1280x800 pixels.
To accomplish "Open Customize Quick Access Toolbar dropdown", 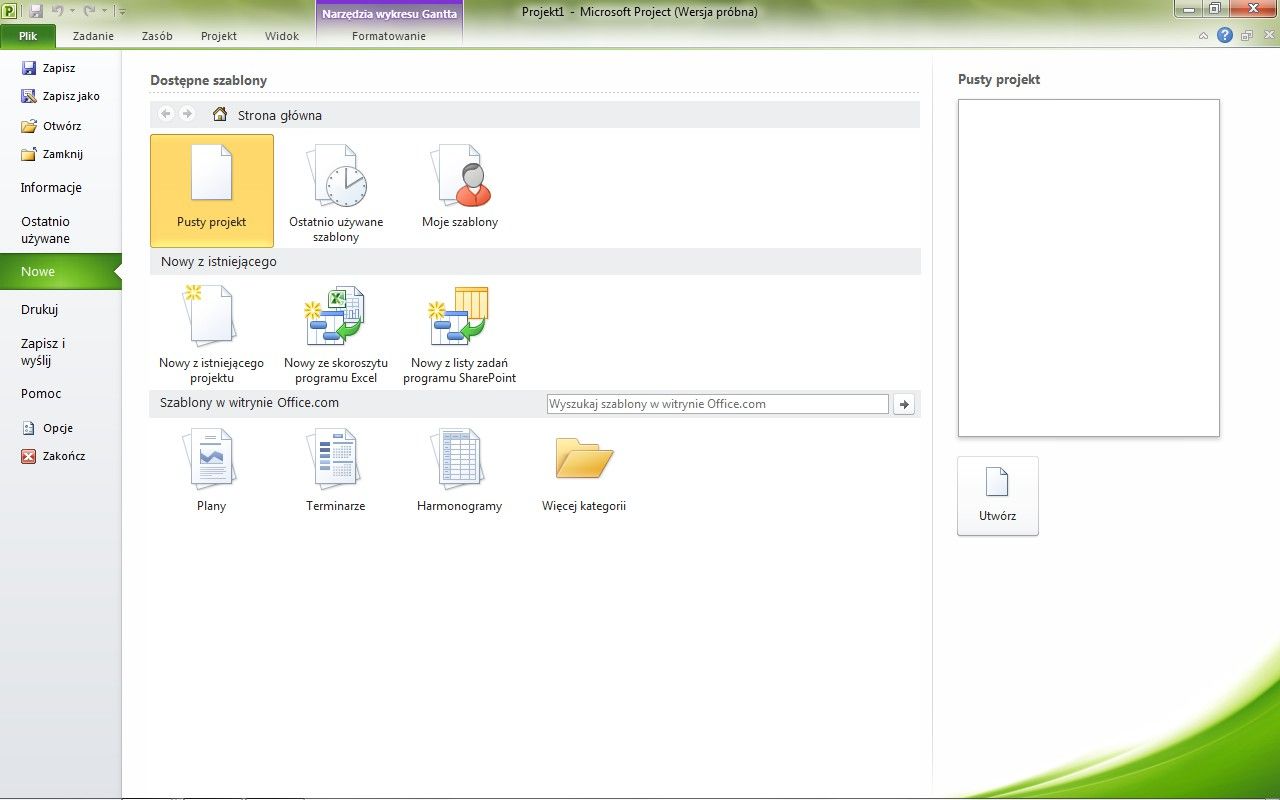I will coord(122,11).
